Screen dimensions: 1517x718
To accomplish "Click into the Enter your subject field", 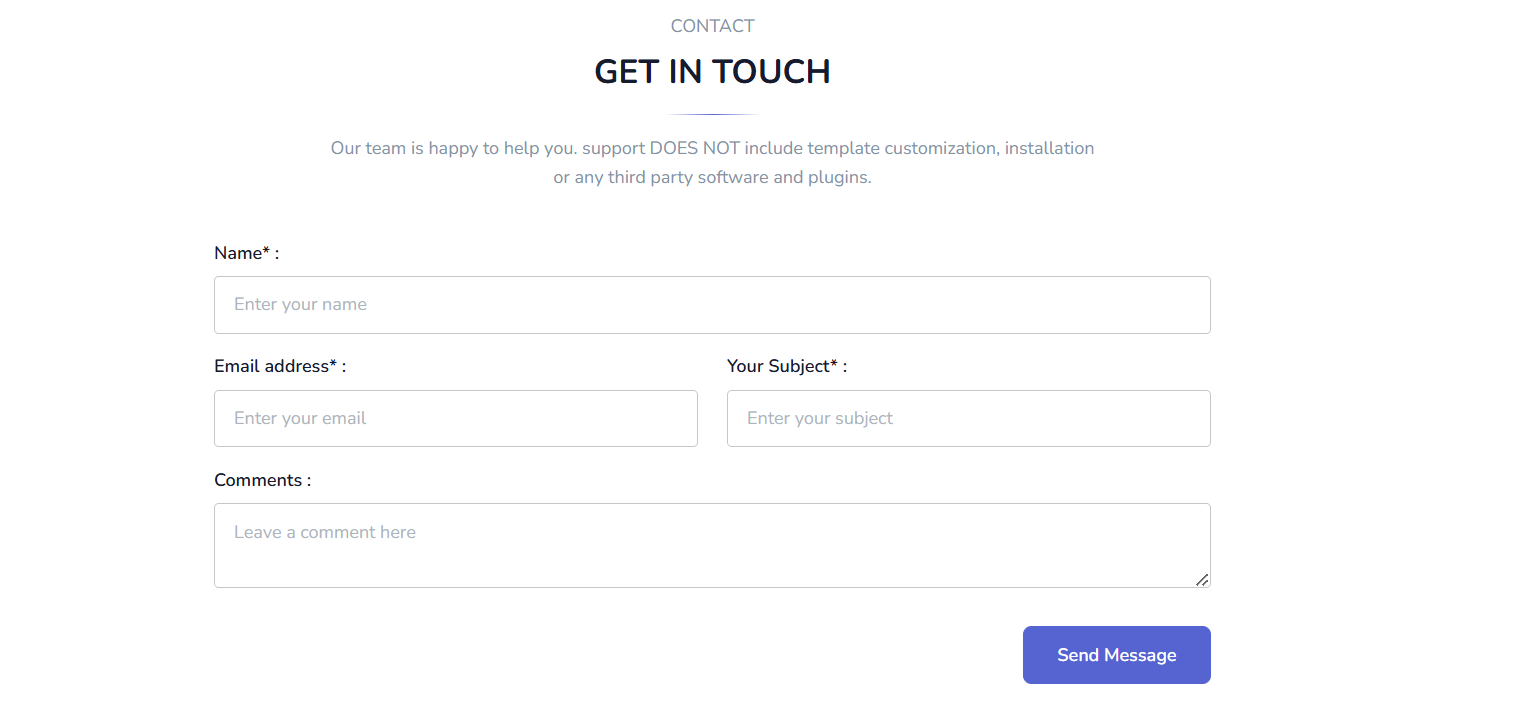I will point(969,418).
